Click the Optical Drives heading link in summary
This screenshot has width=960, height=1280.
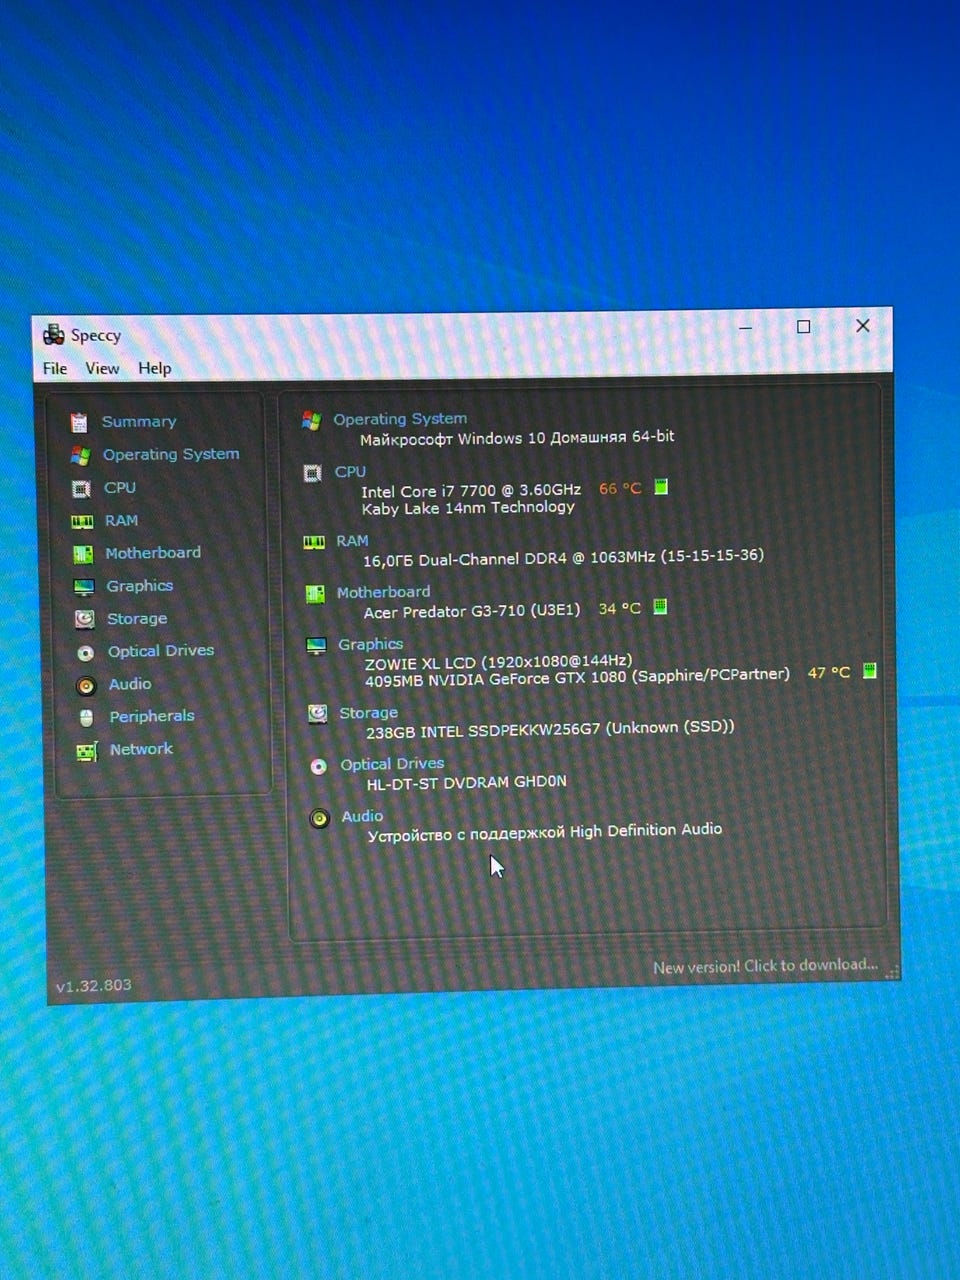pyautogui.click(x=392, y=764)
